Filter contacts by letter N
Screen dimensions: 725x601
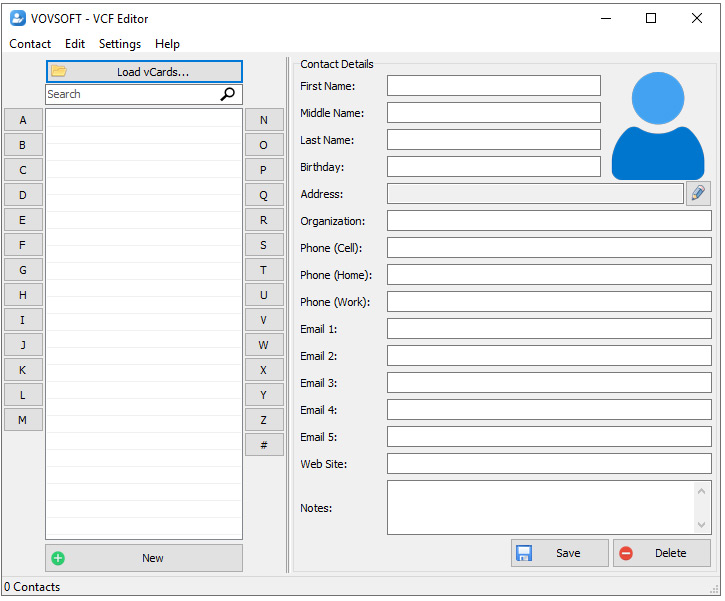(264, 120)
